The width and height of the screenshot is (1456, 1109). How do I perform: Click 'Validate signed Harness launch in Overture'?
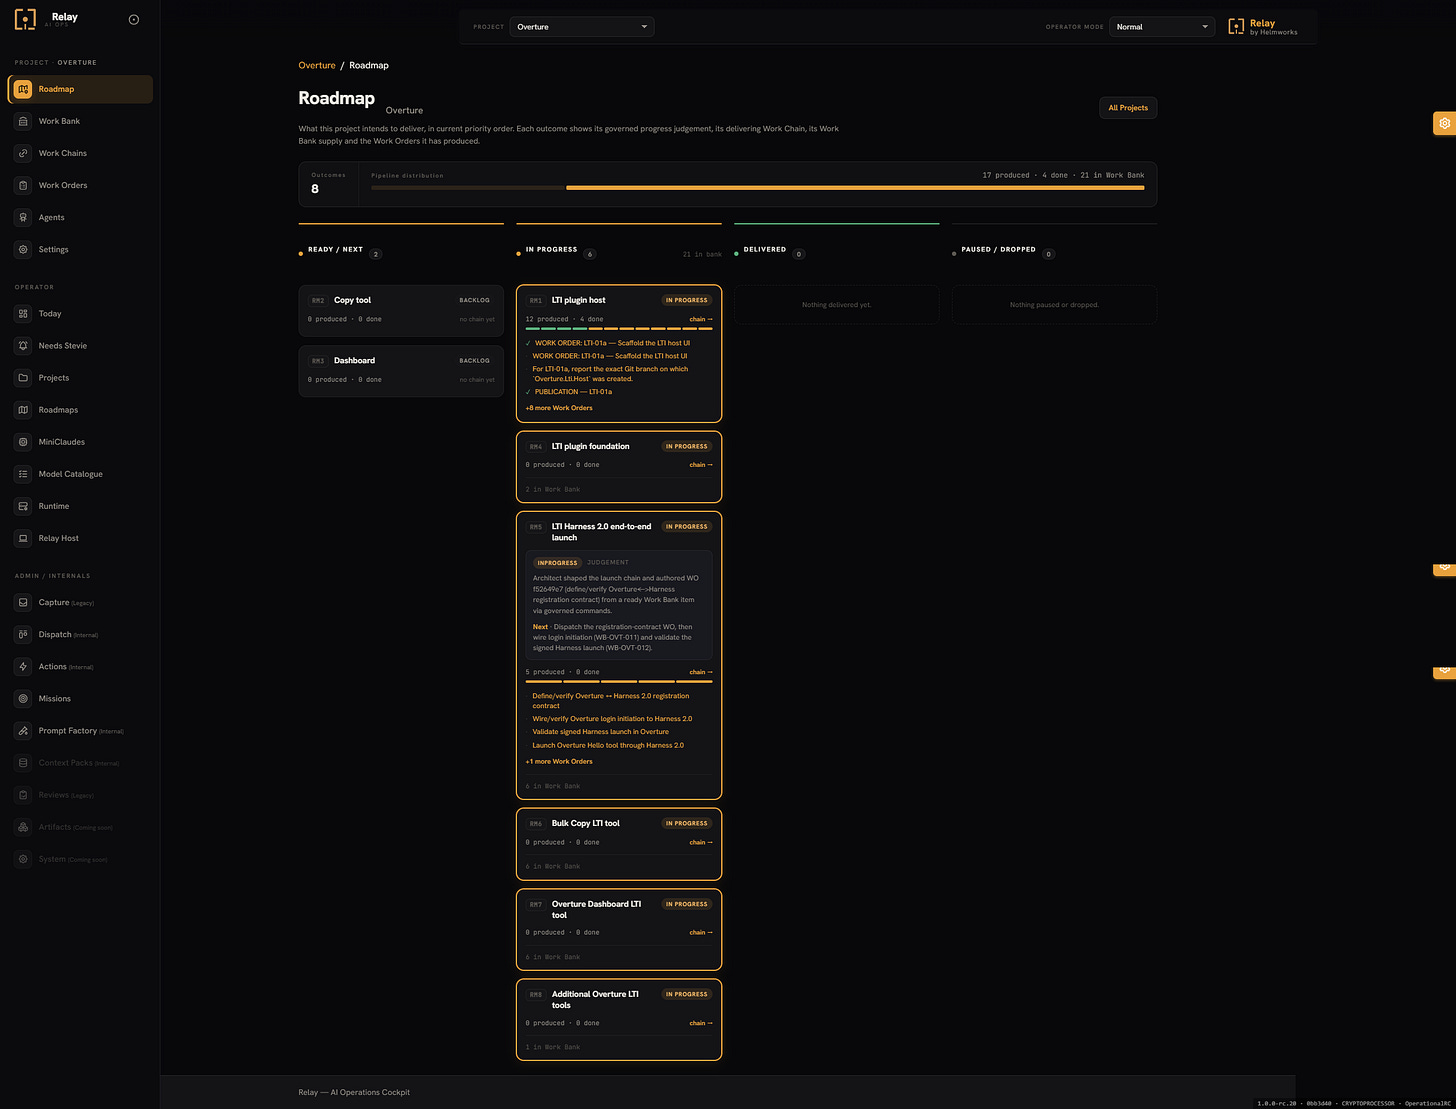click(600, 732)
